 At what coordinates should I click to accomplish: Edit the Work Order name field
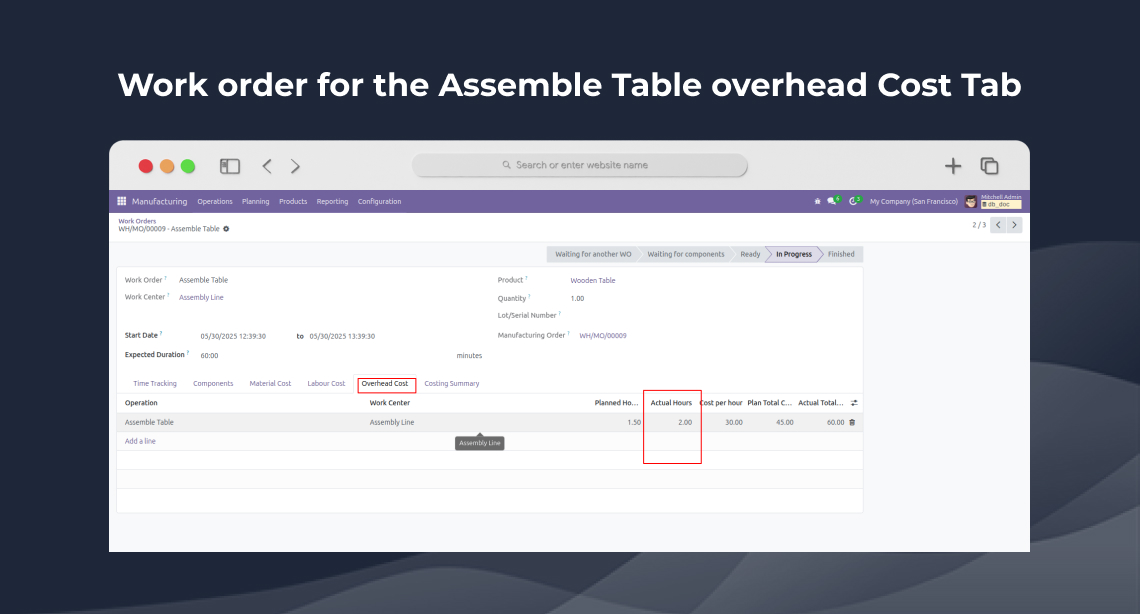tap(204, 280)
